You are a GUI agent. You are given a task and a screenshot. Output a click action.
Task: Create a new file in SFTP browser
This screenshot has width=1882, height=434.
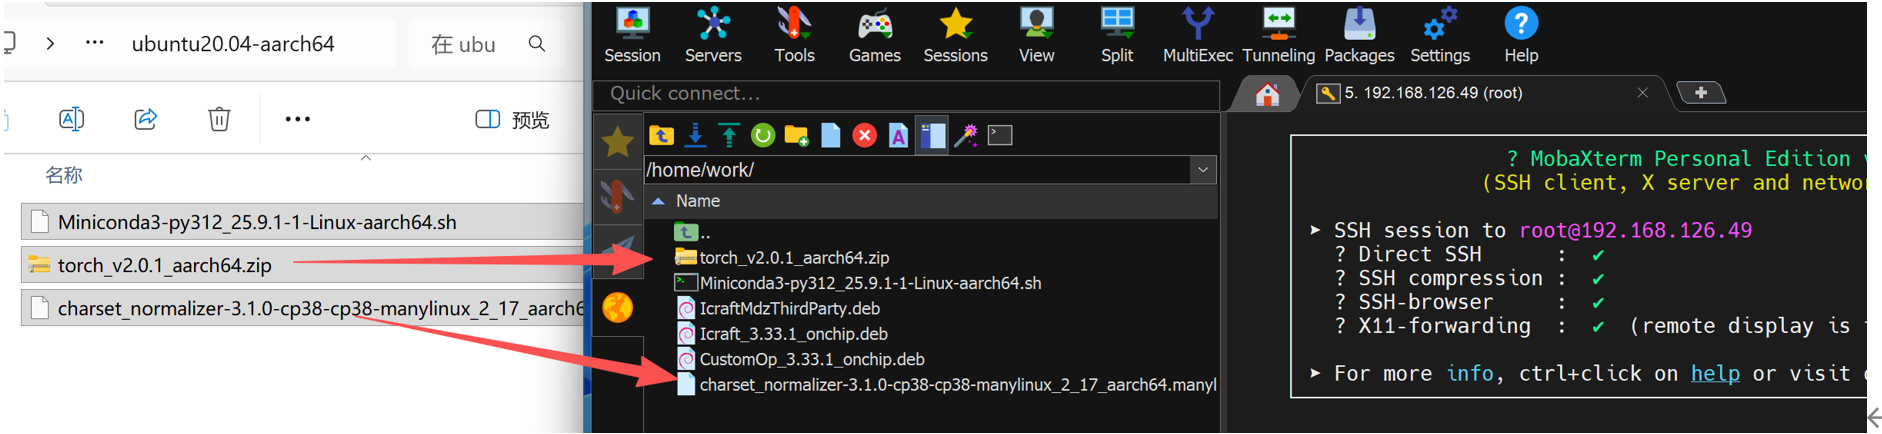pyautogui.click(x=831, y=135)
